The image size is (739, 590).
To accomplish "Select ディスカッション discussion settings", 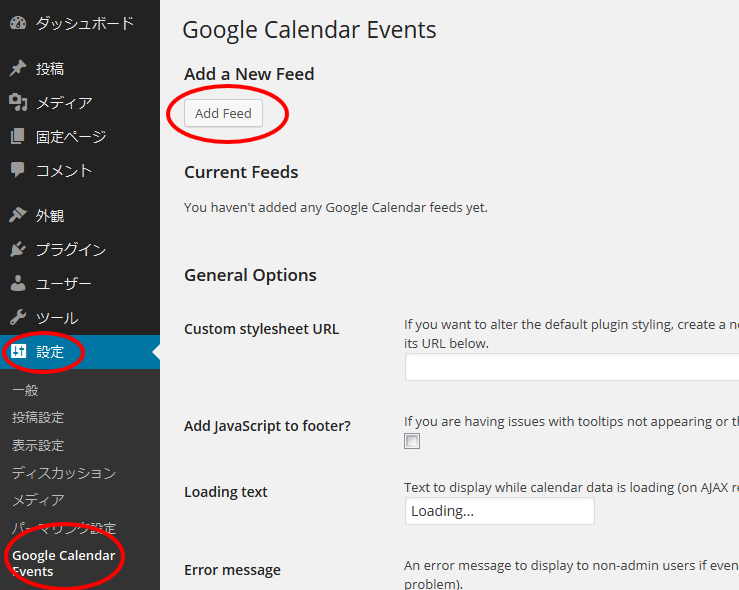I will coord(64,473).
